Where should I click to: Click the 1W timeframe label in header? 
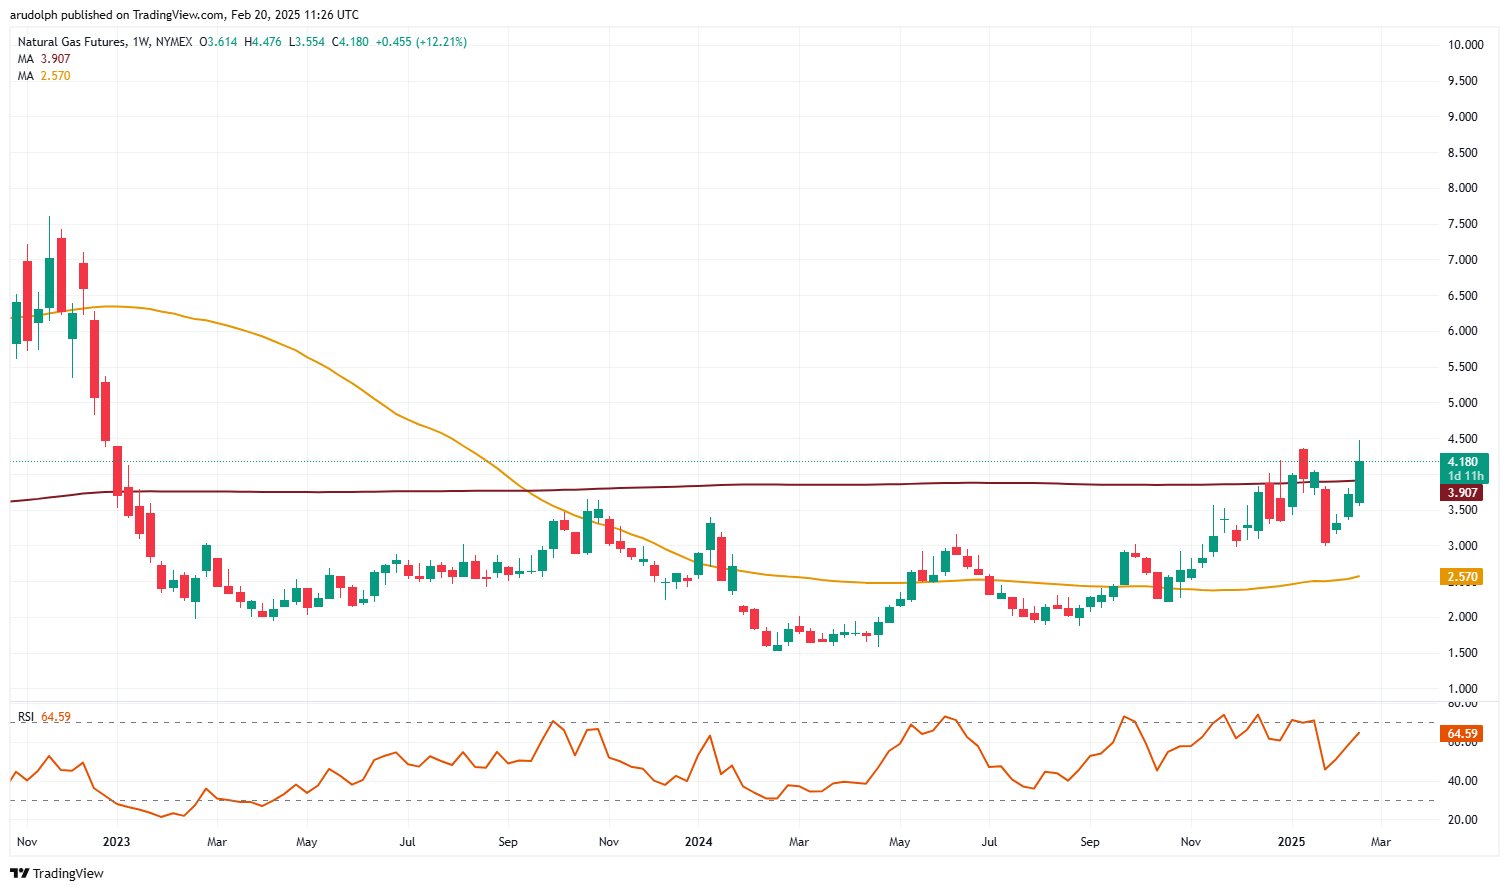(140, 42)
